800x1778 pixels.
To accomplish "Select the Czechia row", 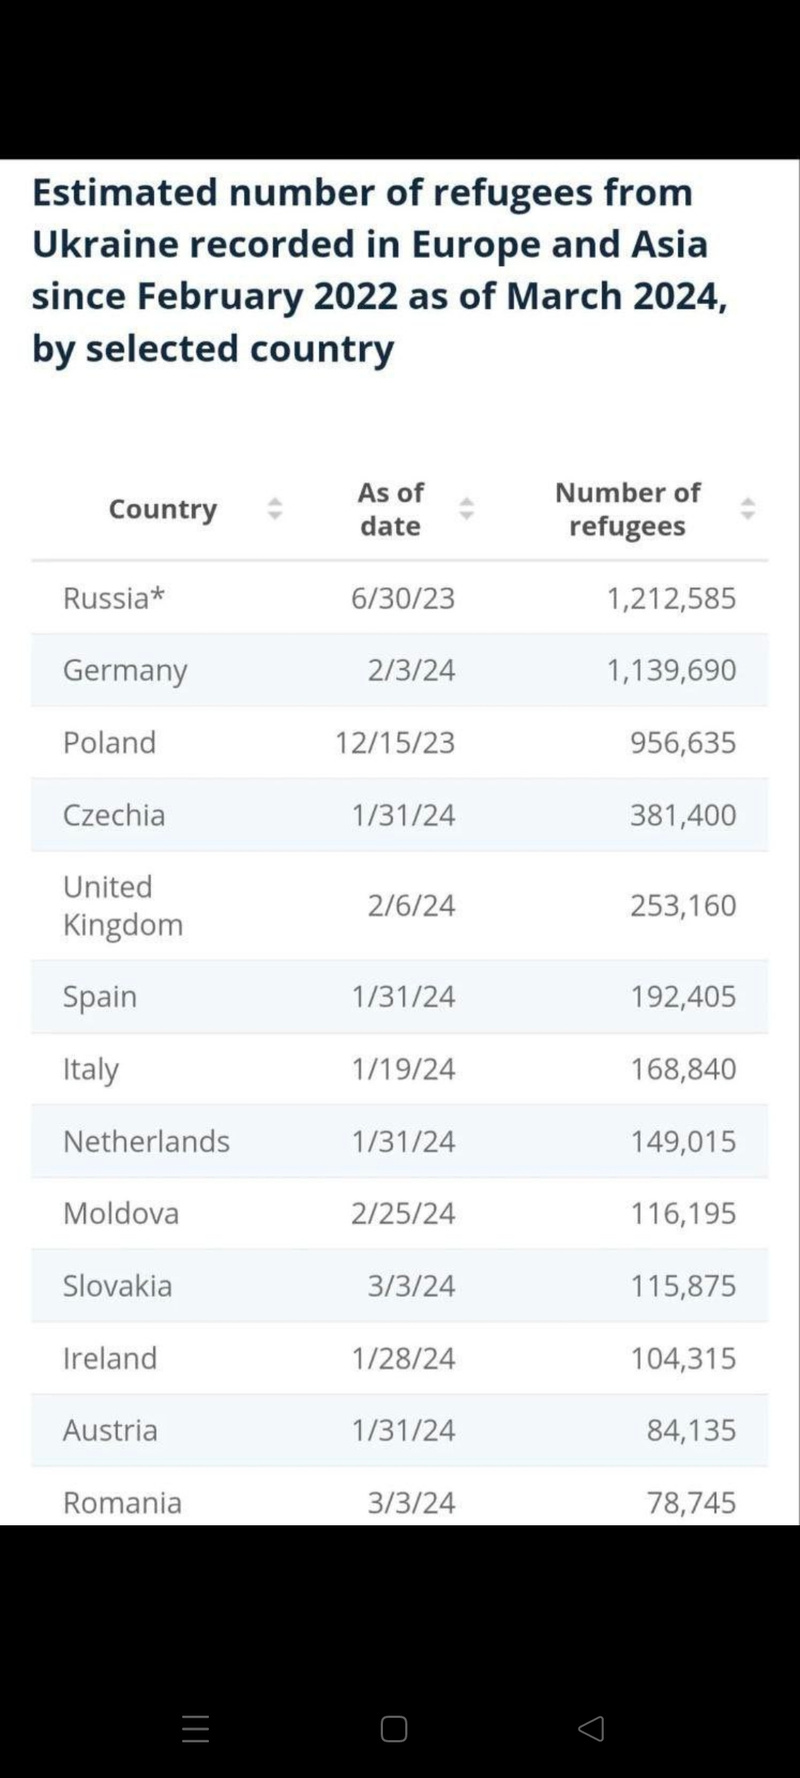I will click(x=400, y=815).
